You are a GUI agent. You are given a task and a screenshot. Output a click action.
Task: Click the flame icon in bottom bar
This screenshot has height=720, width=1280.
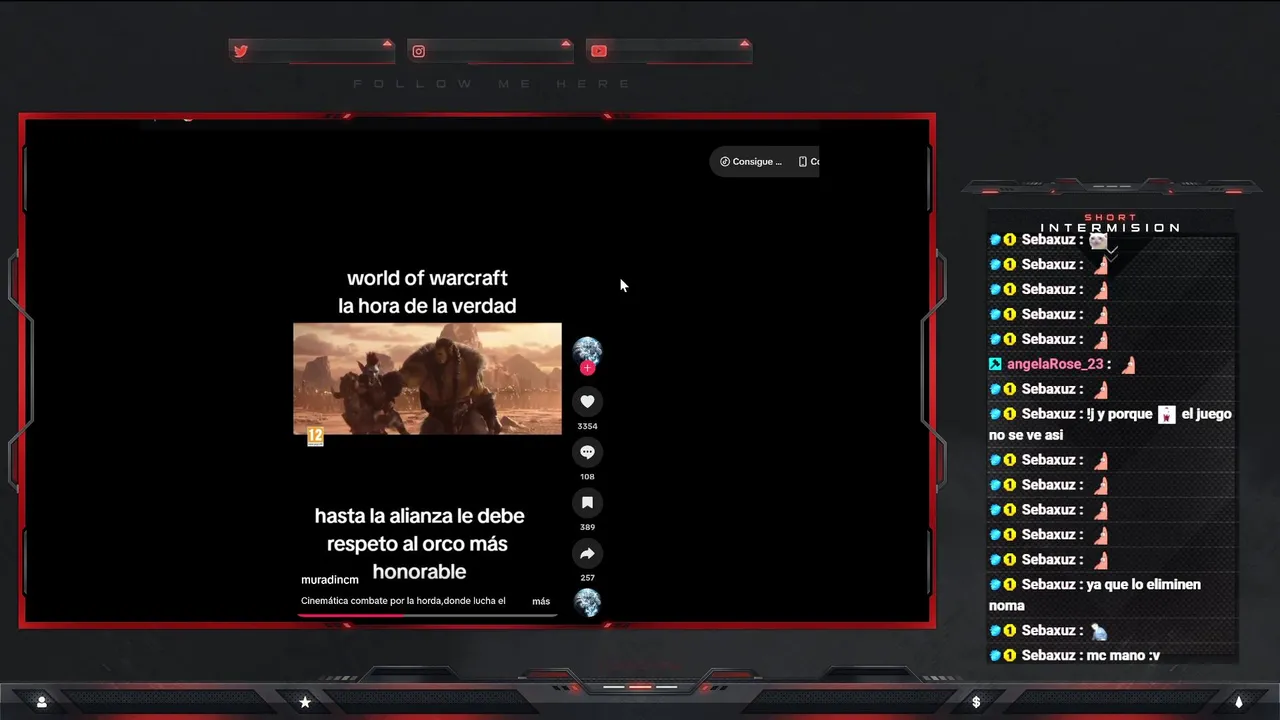[1238, 702]
